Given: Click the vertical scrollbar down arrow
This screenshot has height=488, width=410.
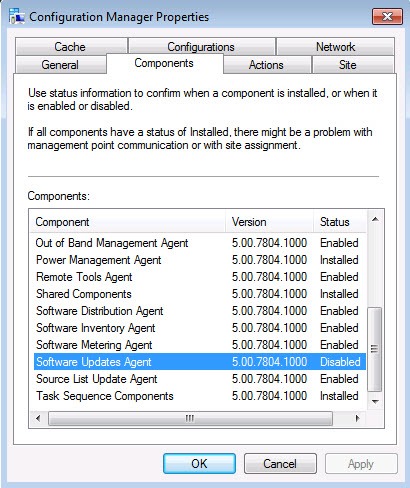Looking at the screenshot, I should [x=375, y=401].
